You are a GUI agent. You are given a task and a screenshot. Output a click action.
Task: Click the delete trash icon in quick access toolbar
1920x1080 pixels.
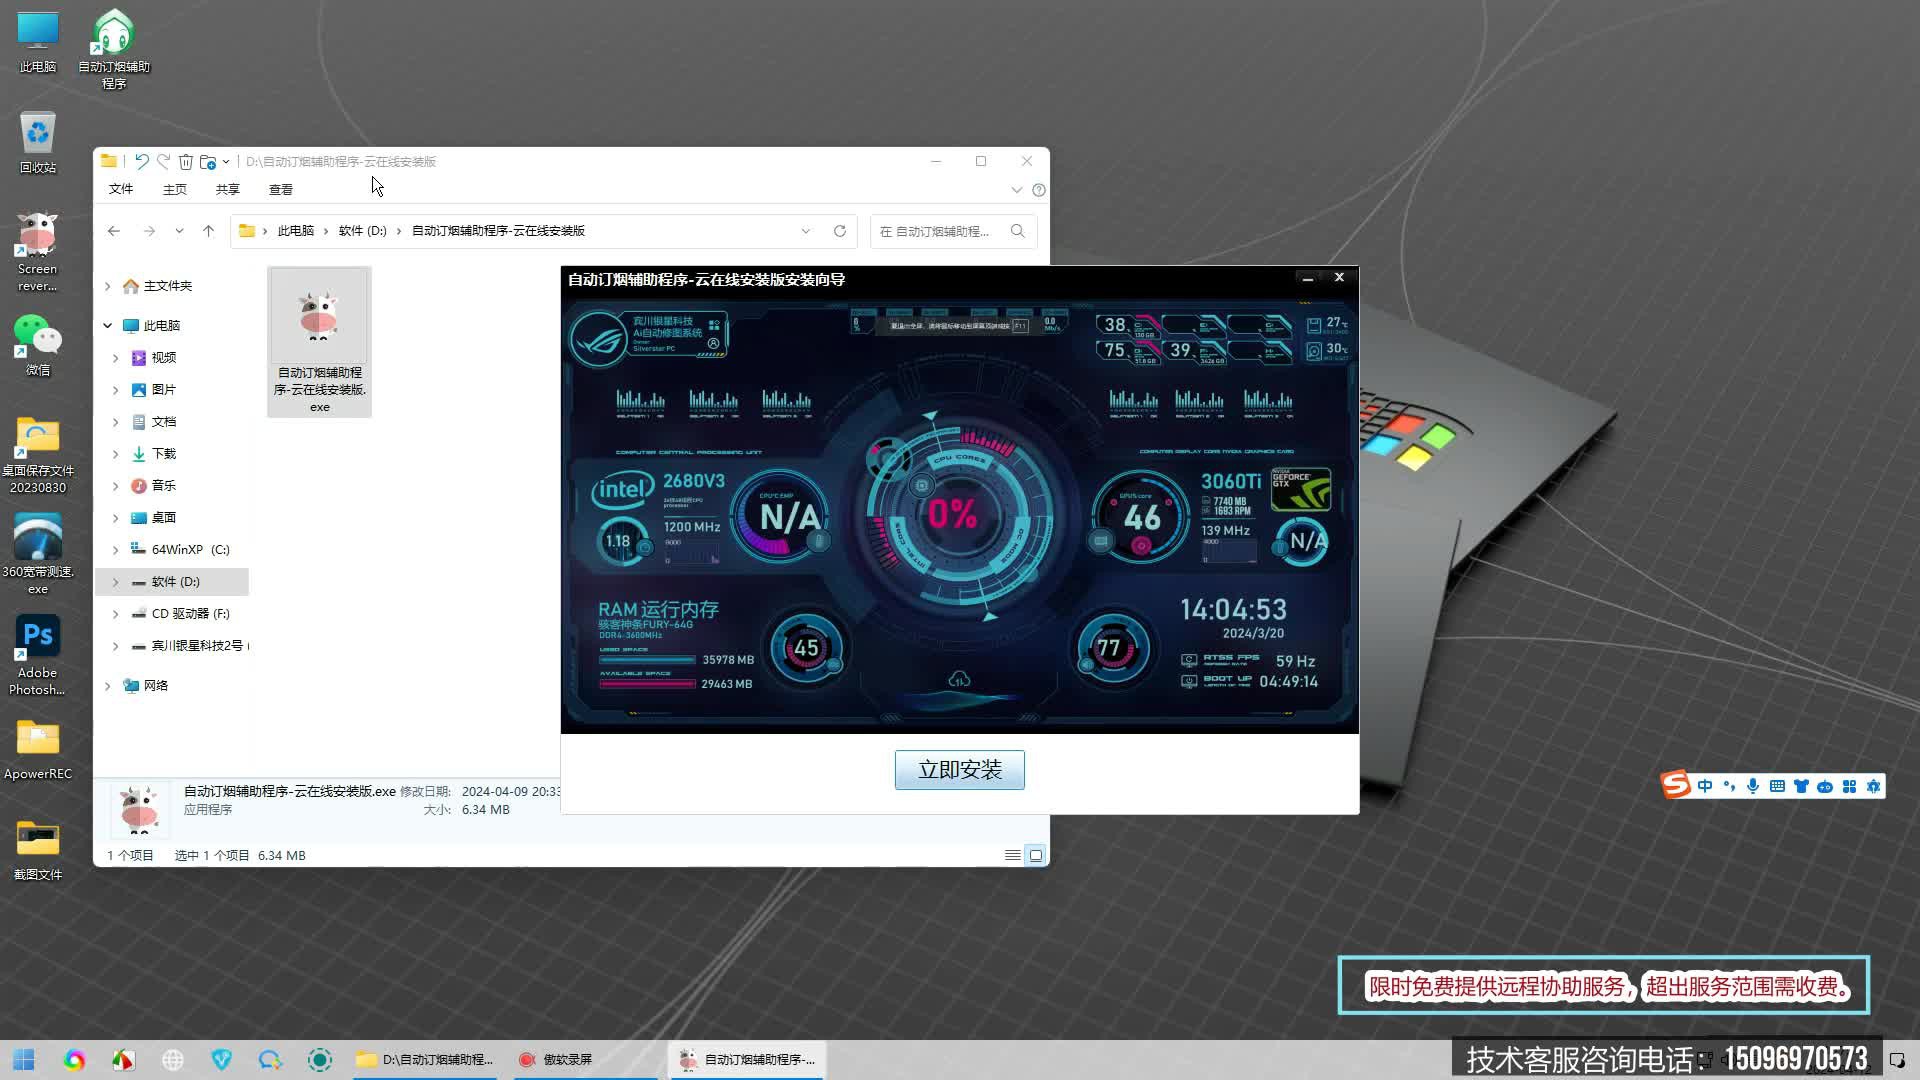186,161
